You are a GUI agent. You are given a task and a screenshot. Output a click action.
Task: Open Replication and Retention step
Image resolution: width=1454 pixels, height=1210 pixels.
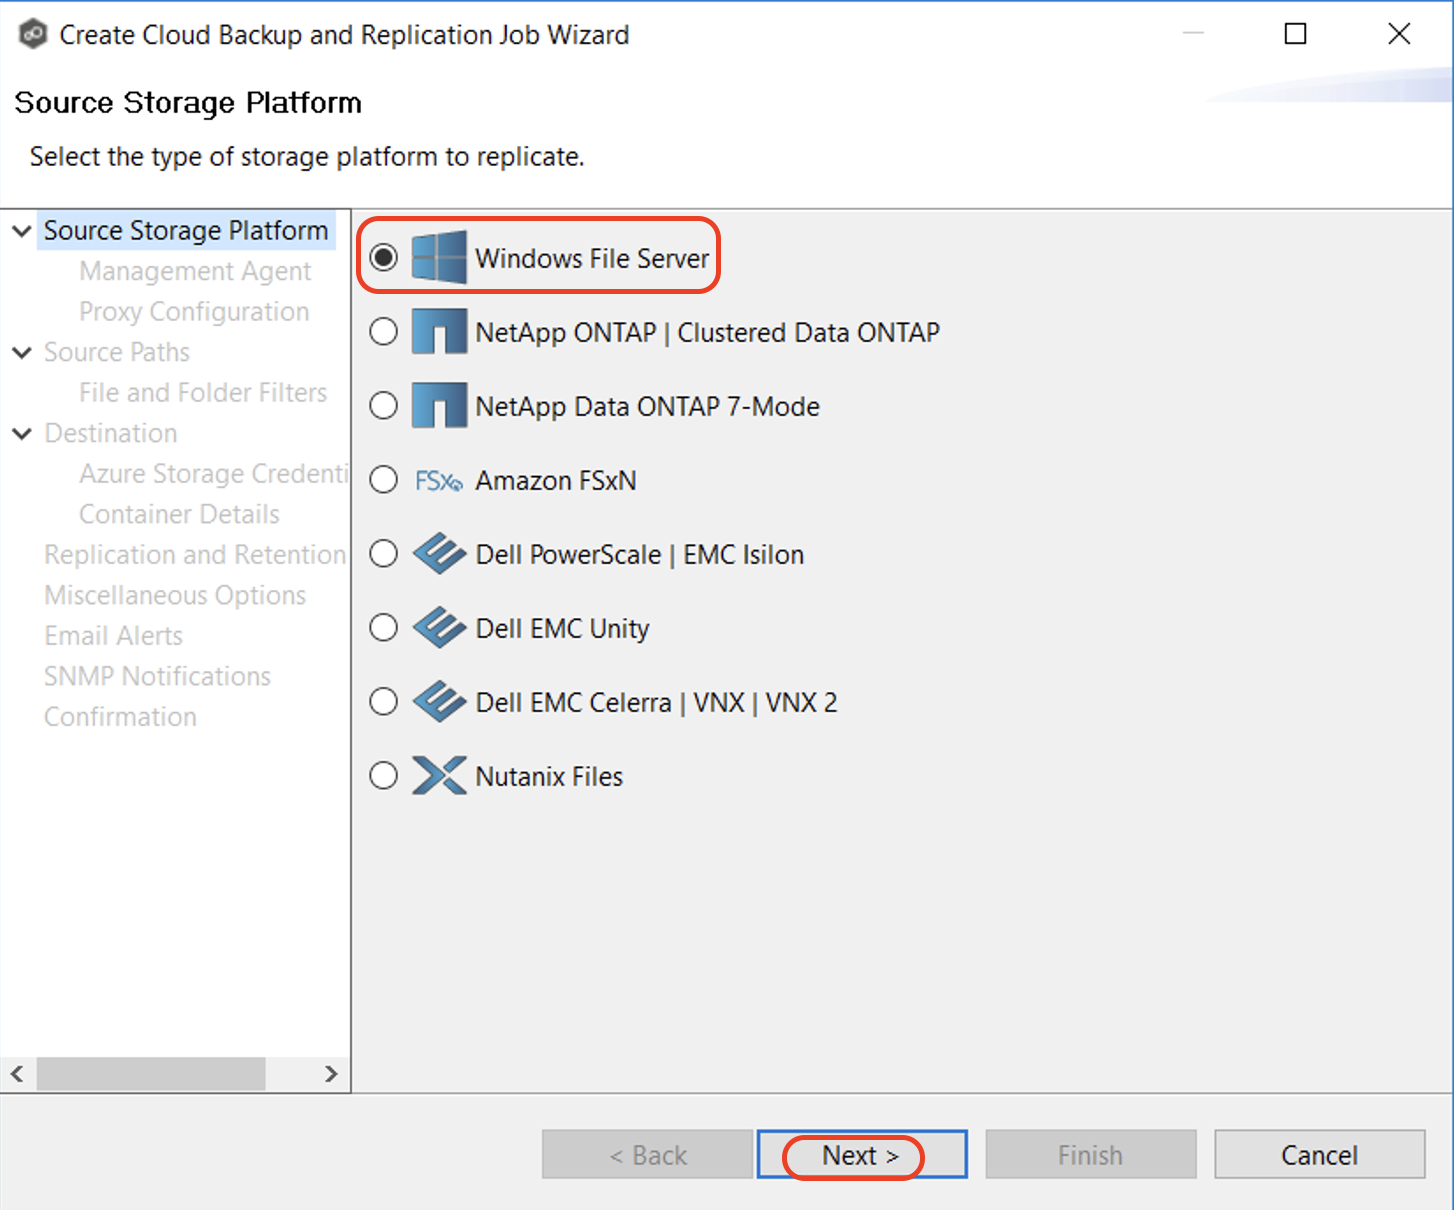[x=195, y=554]
